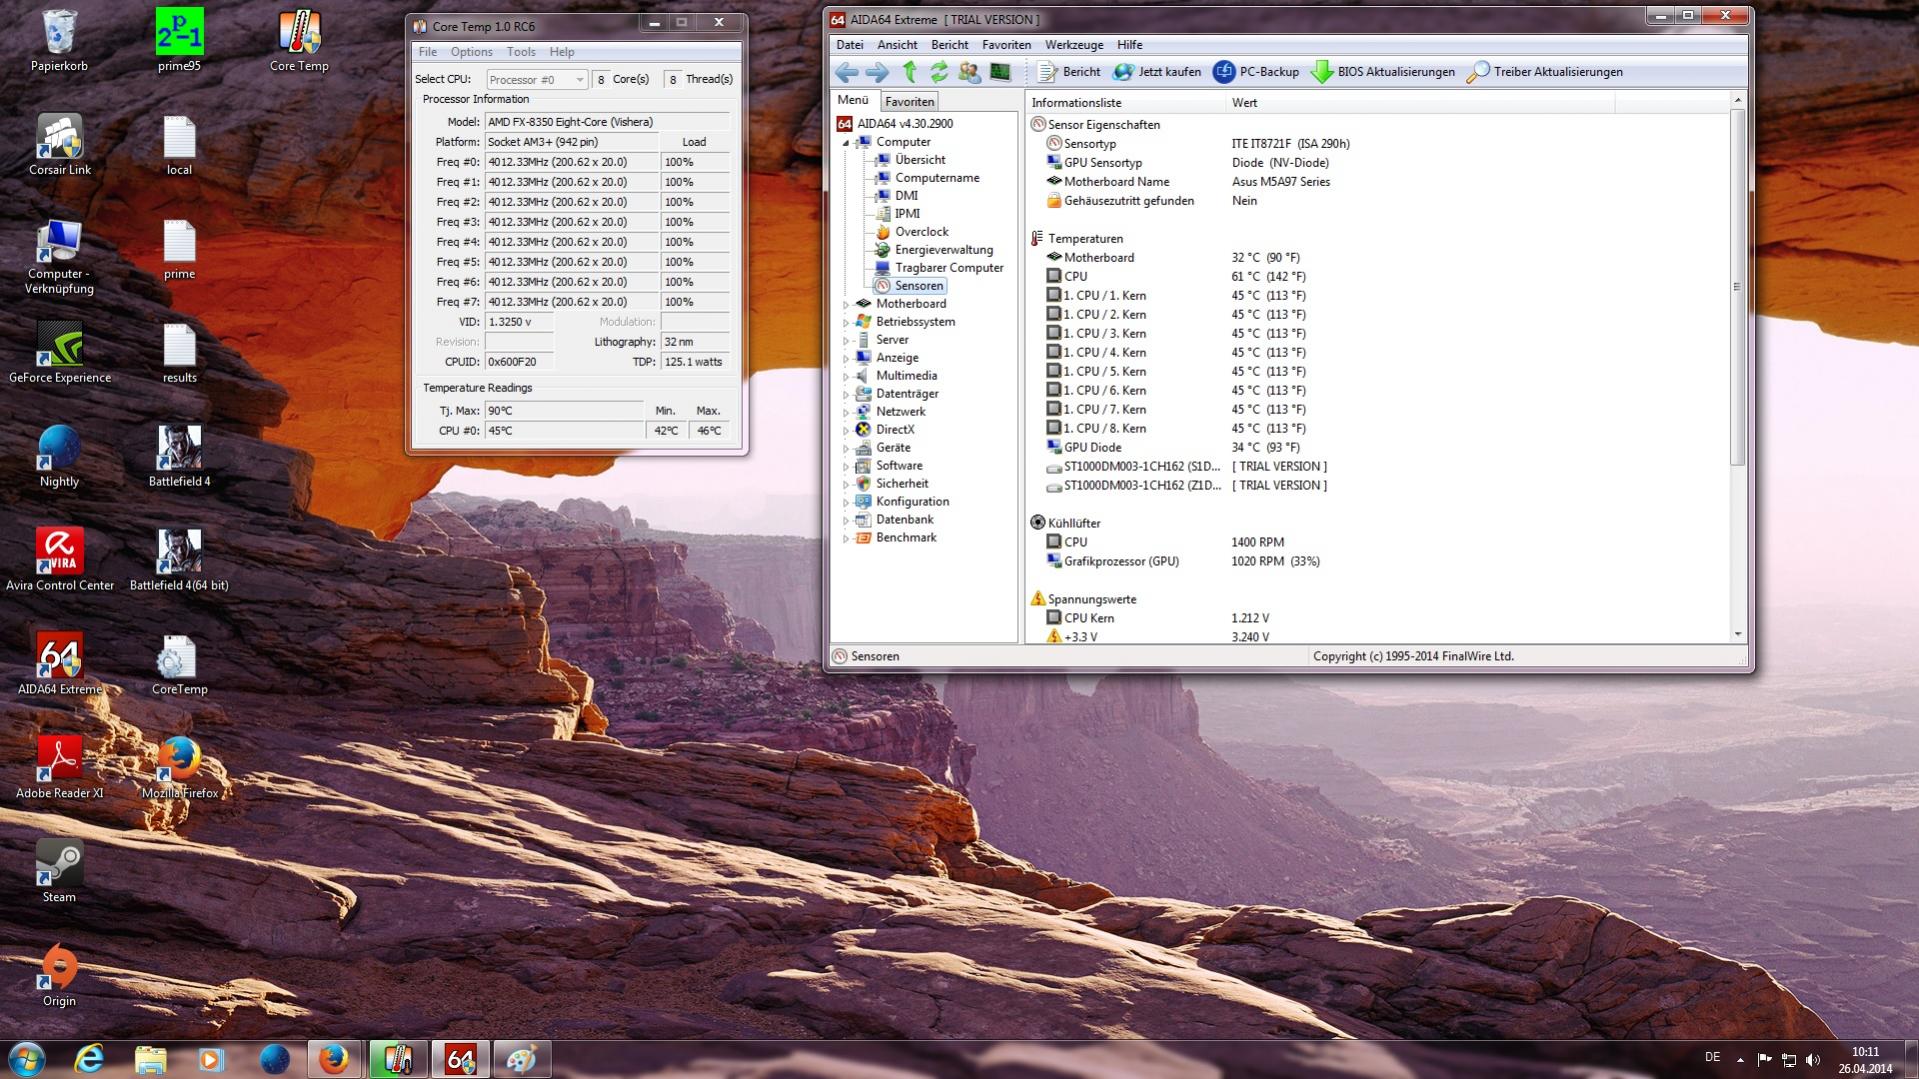Select the Steam desktop icon

point(59,873)
